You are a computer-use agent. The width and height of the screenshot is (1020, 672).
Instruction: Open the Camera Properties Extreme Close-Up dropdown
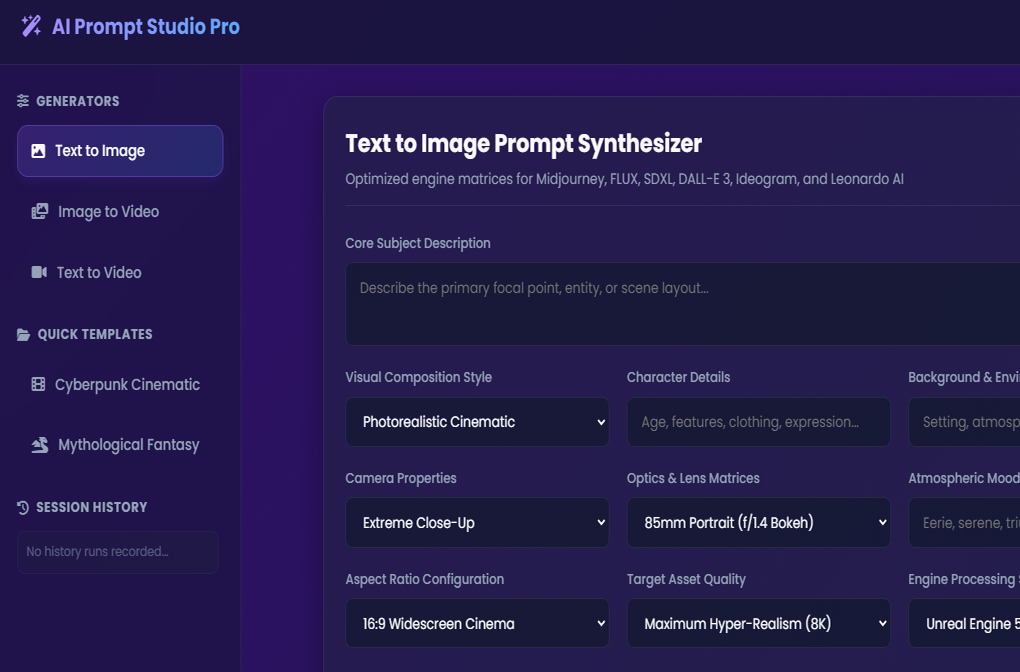pyautogui.click(x=477, y=522)
